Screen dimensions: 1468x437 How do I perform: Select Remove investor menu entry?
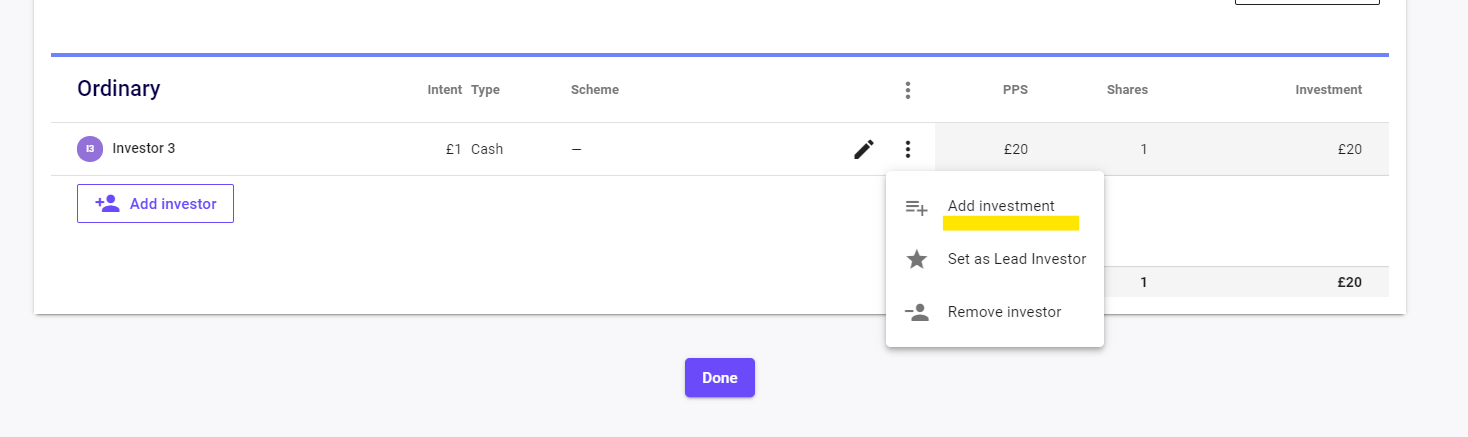(1004, 312)
